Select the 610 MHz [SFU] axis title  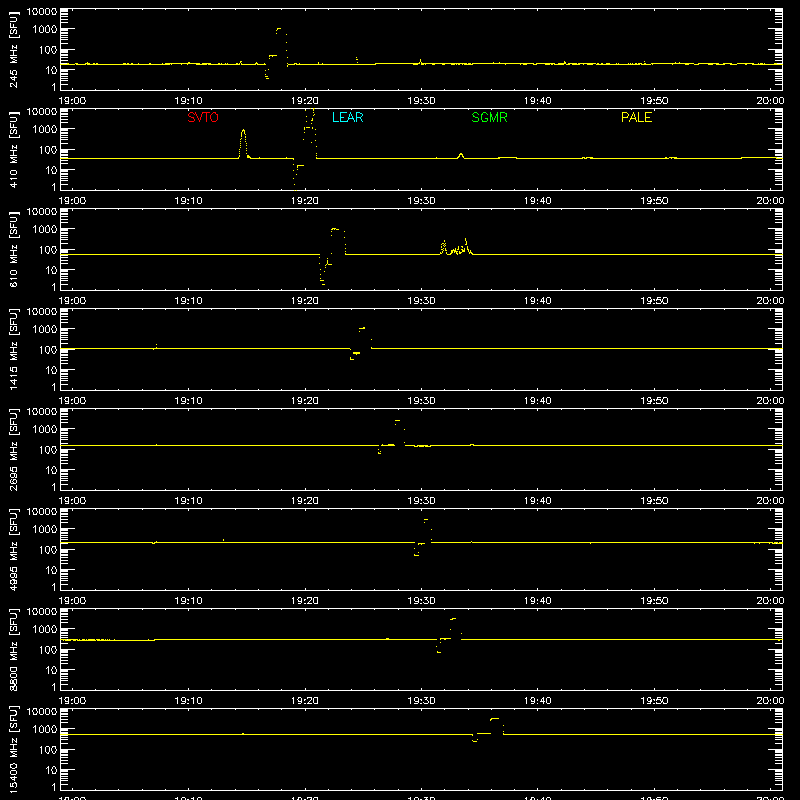pyautogui.click(x=13, y=249)
